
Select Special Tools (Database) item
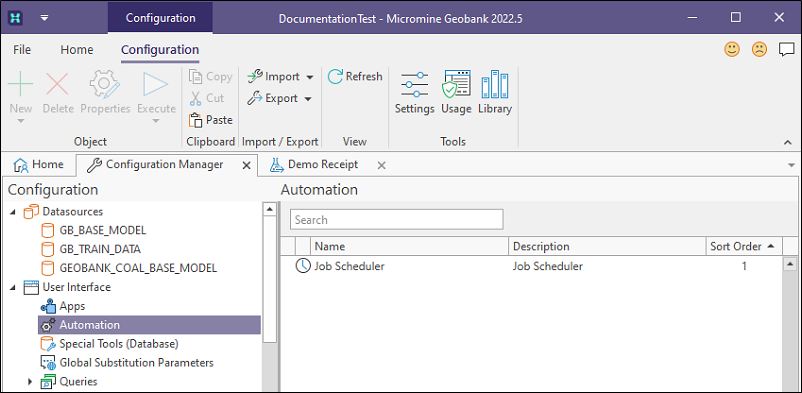(x=119, y=344)
